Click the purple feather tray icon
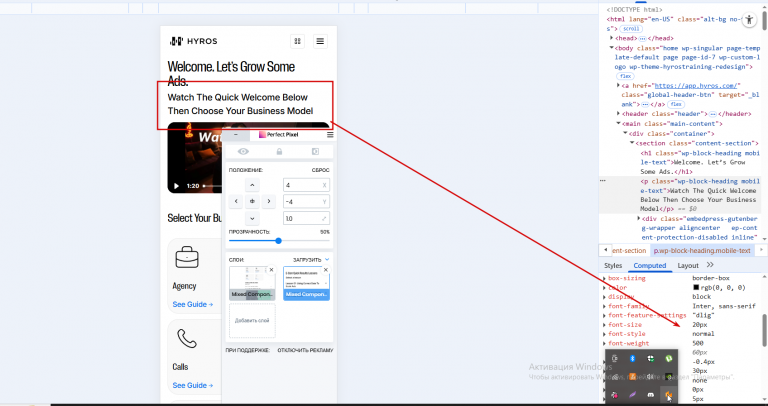 click(632, 395)
